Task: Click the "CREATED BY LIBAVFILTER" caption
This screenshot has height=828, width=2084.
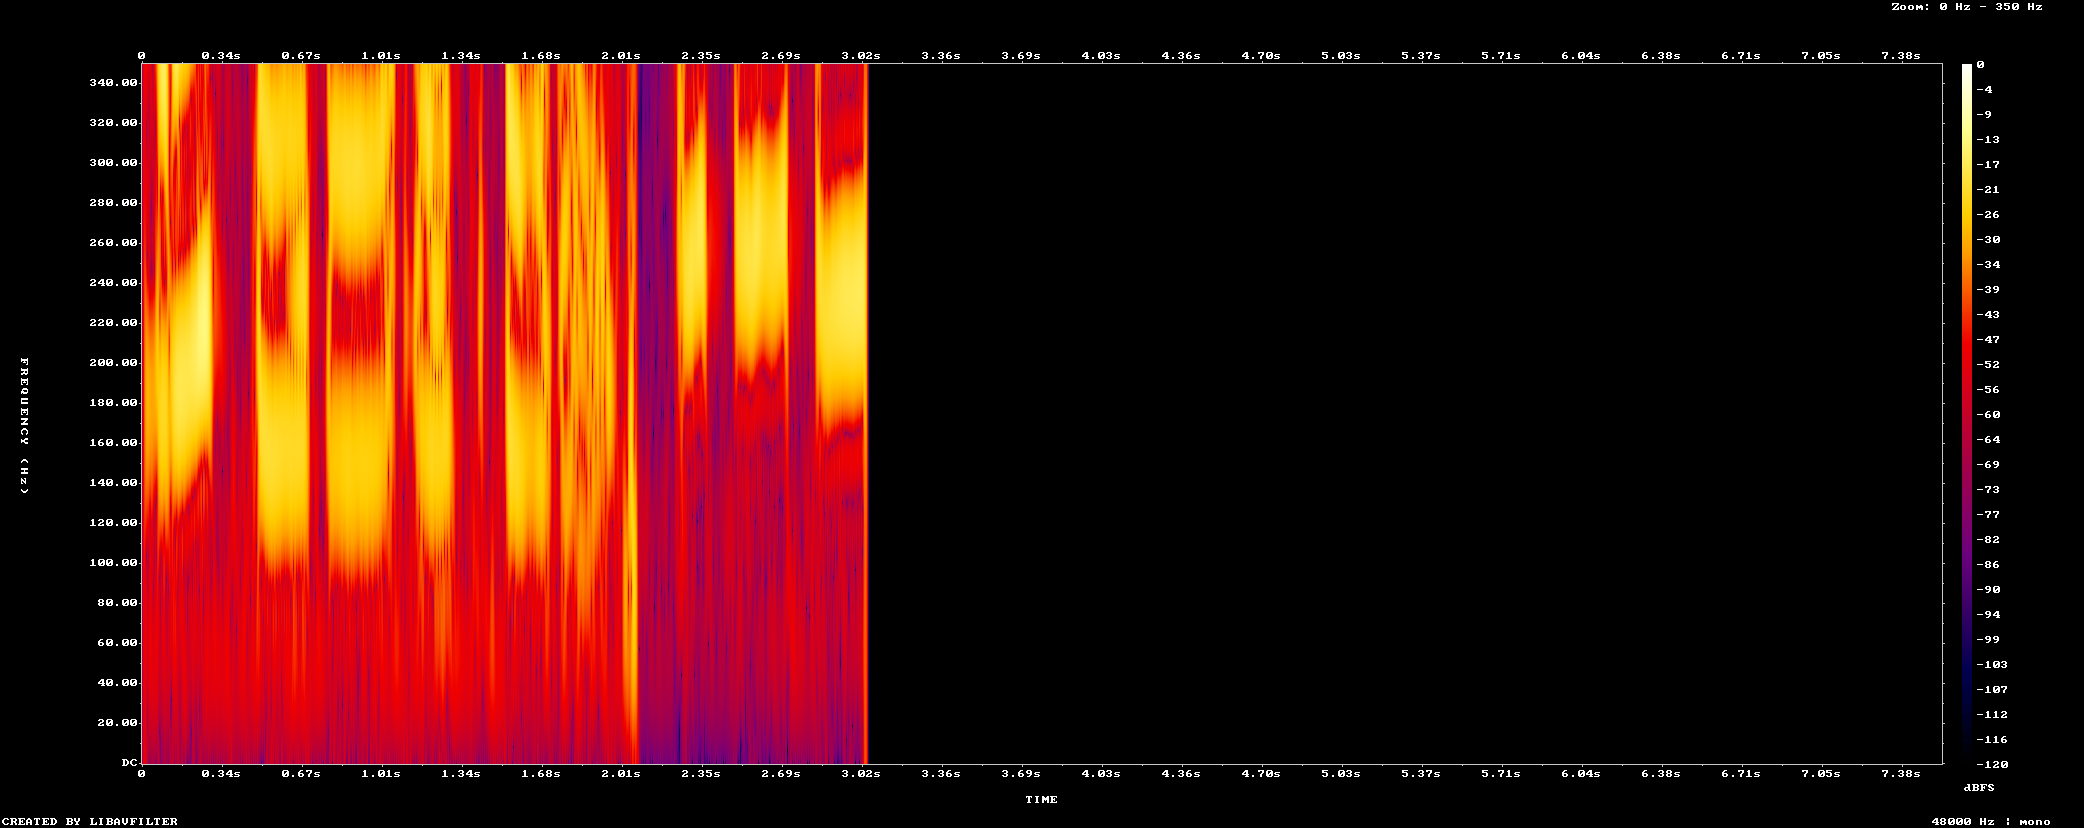Action: point(90,822)
